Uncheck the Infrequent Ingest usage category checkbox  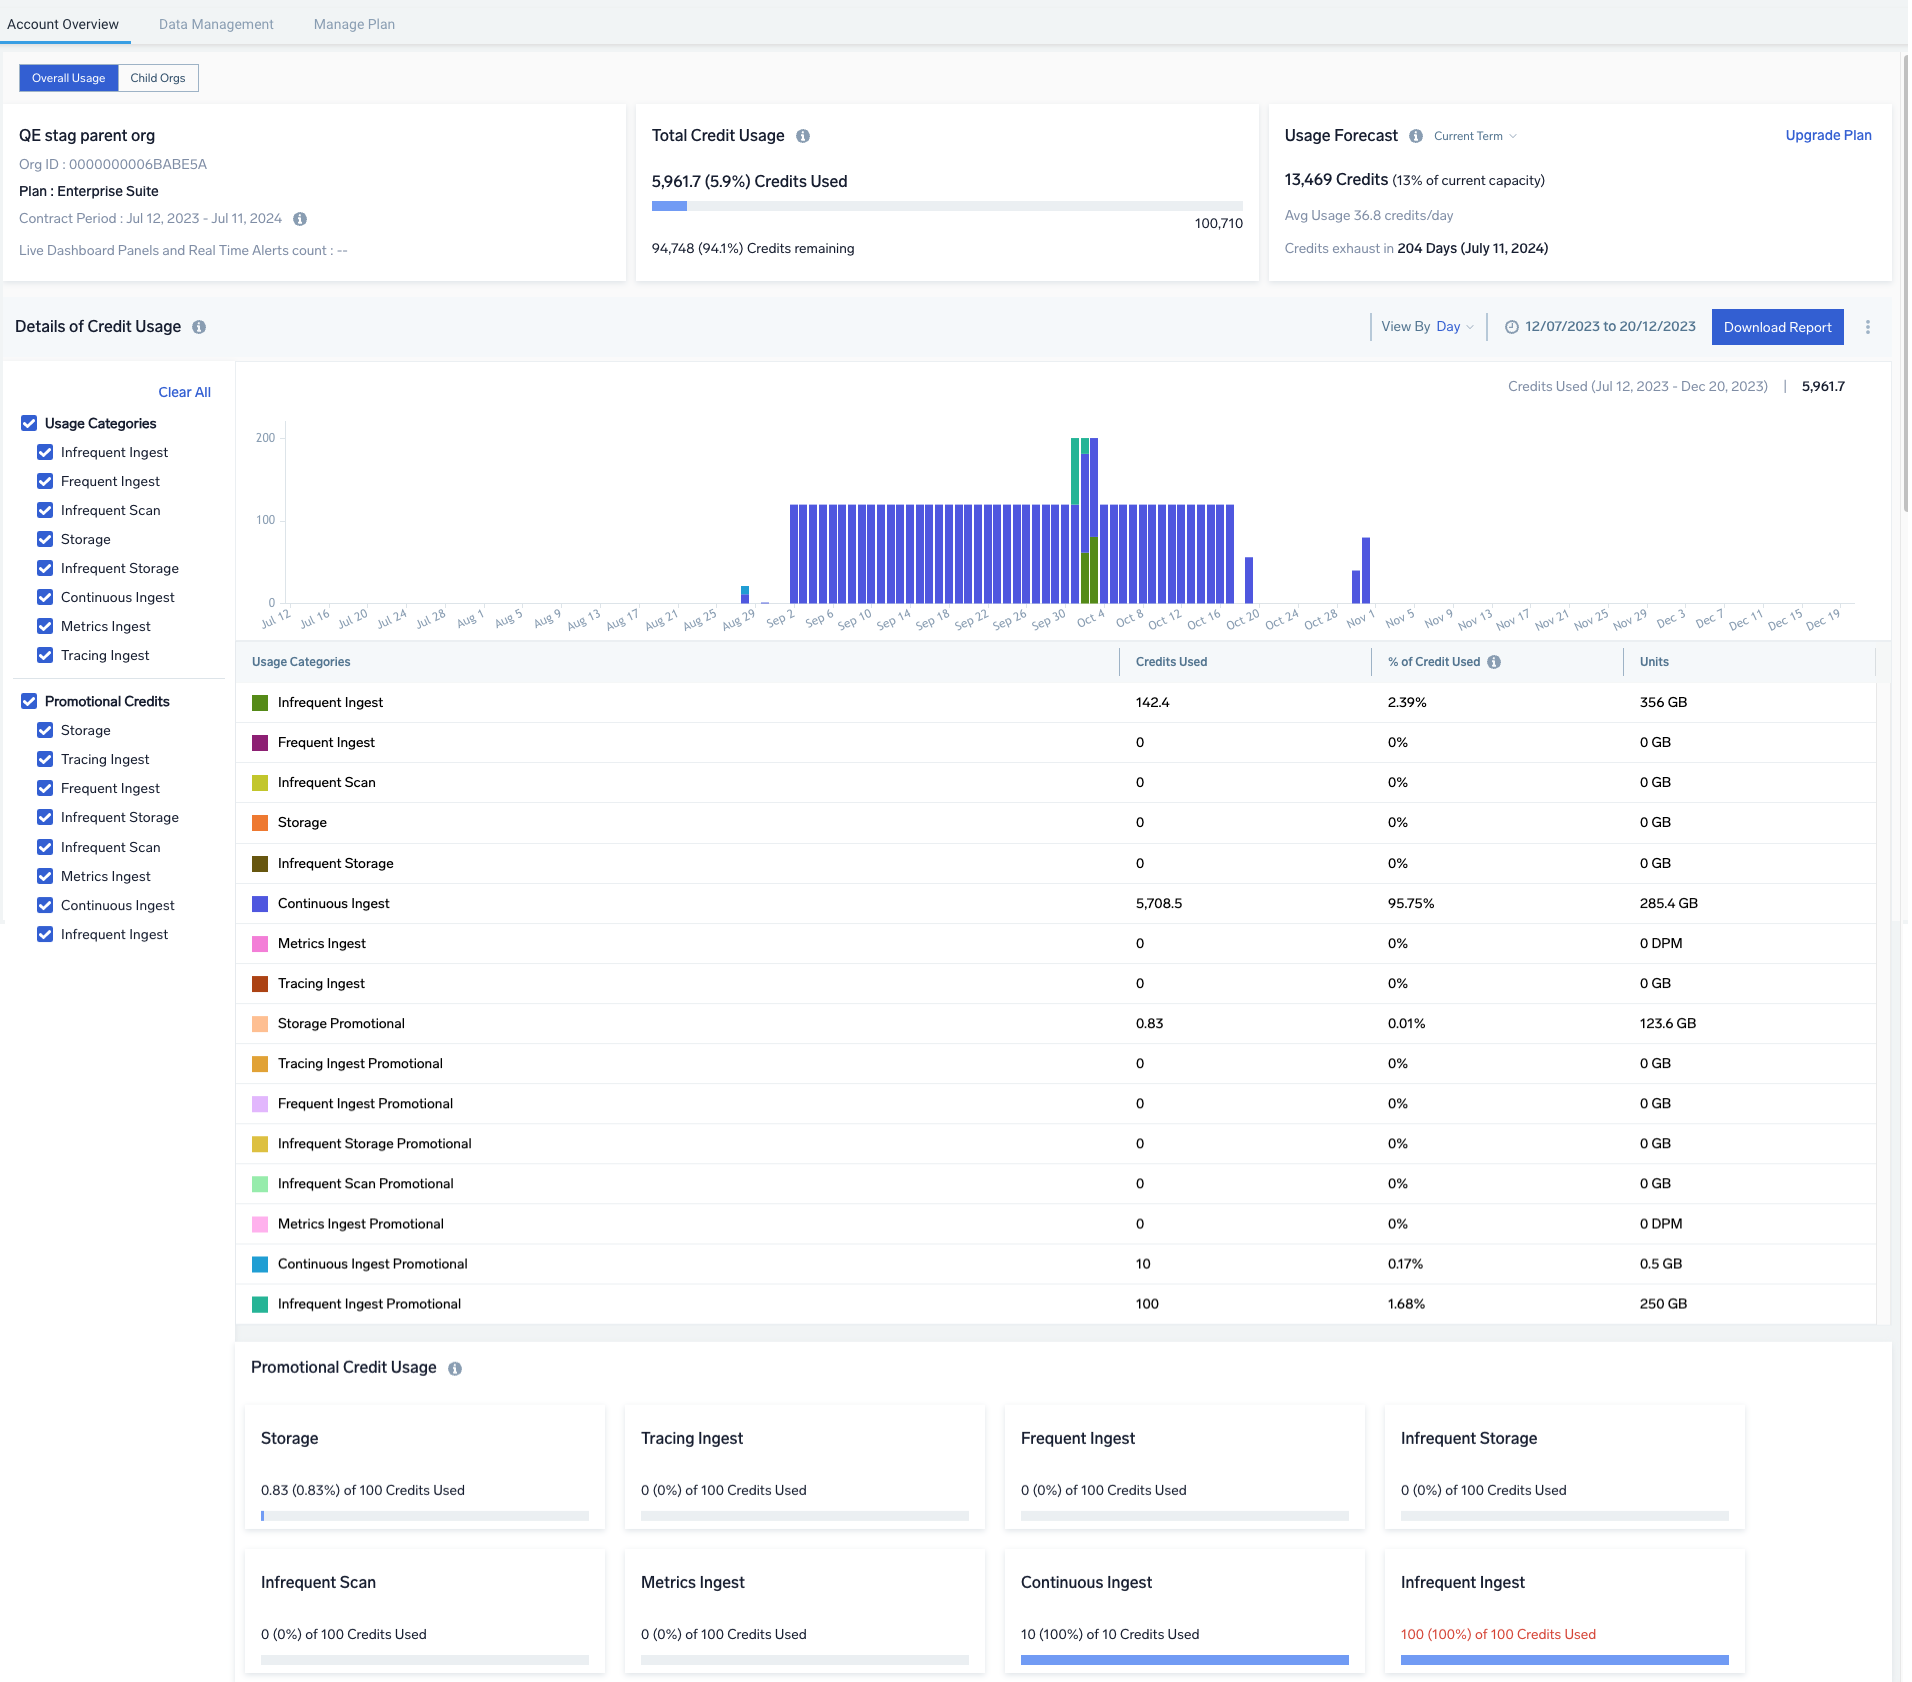coord(45,452)
